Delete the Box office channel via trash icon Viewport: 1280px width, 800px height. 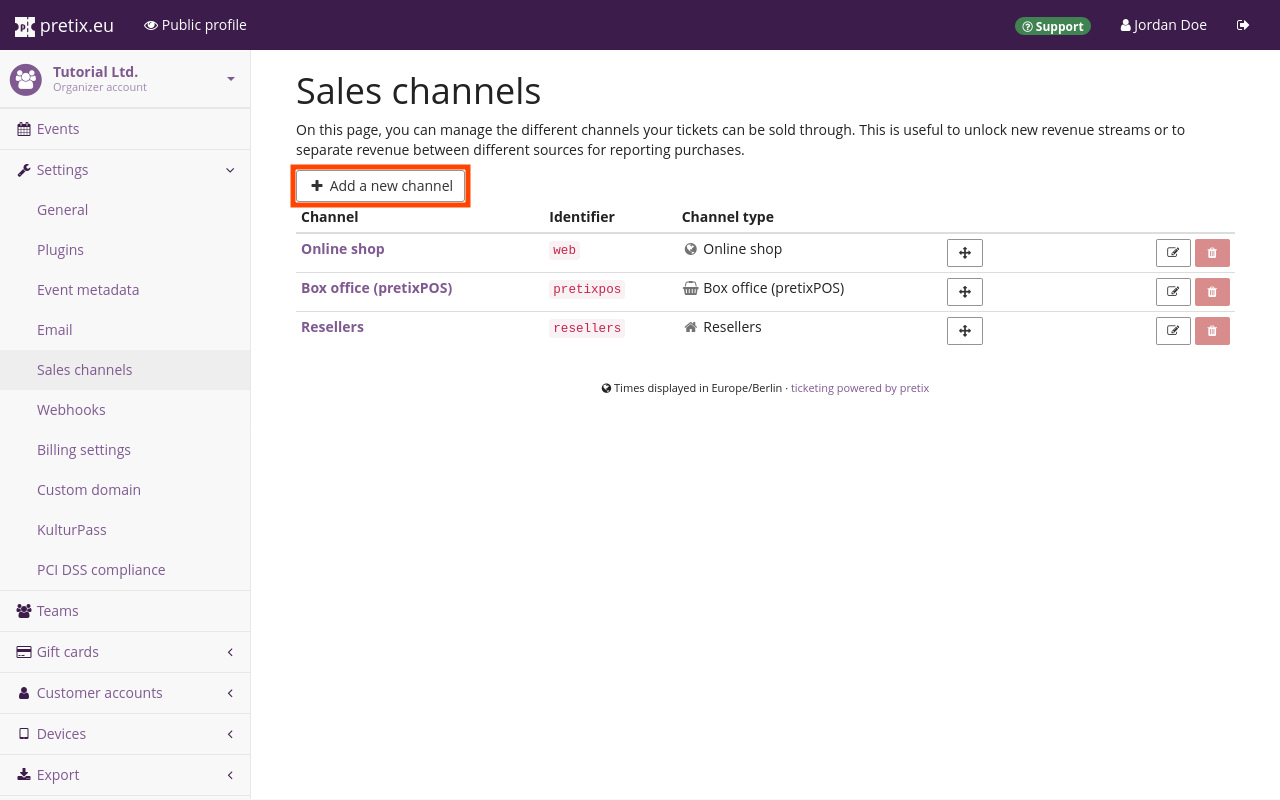(x=1212, y=291)
